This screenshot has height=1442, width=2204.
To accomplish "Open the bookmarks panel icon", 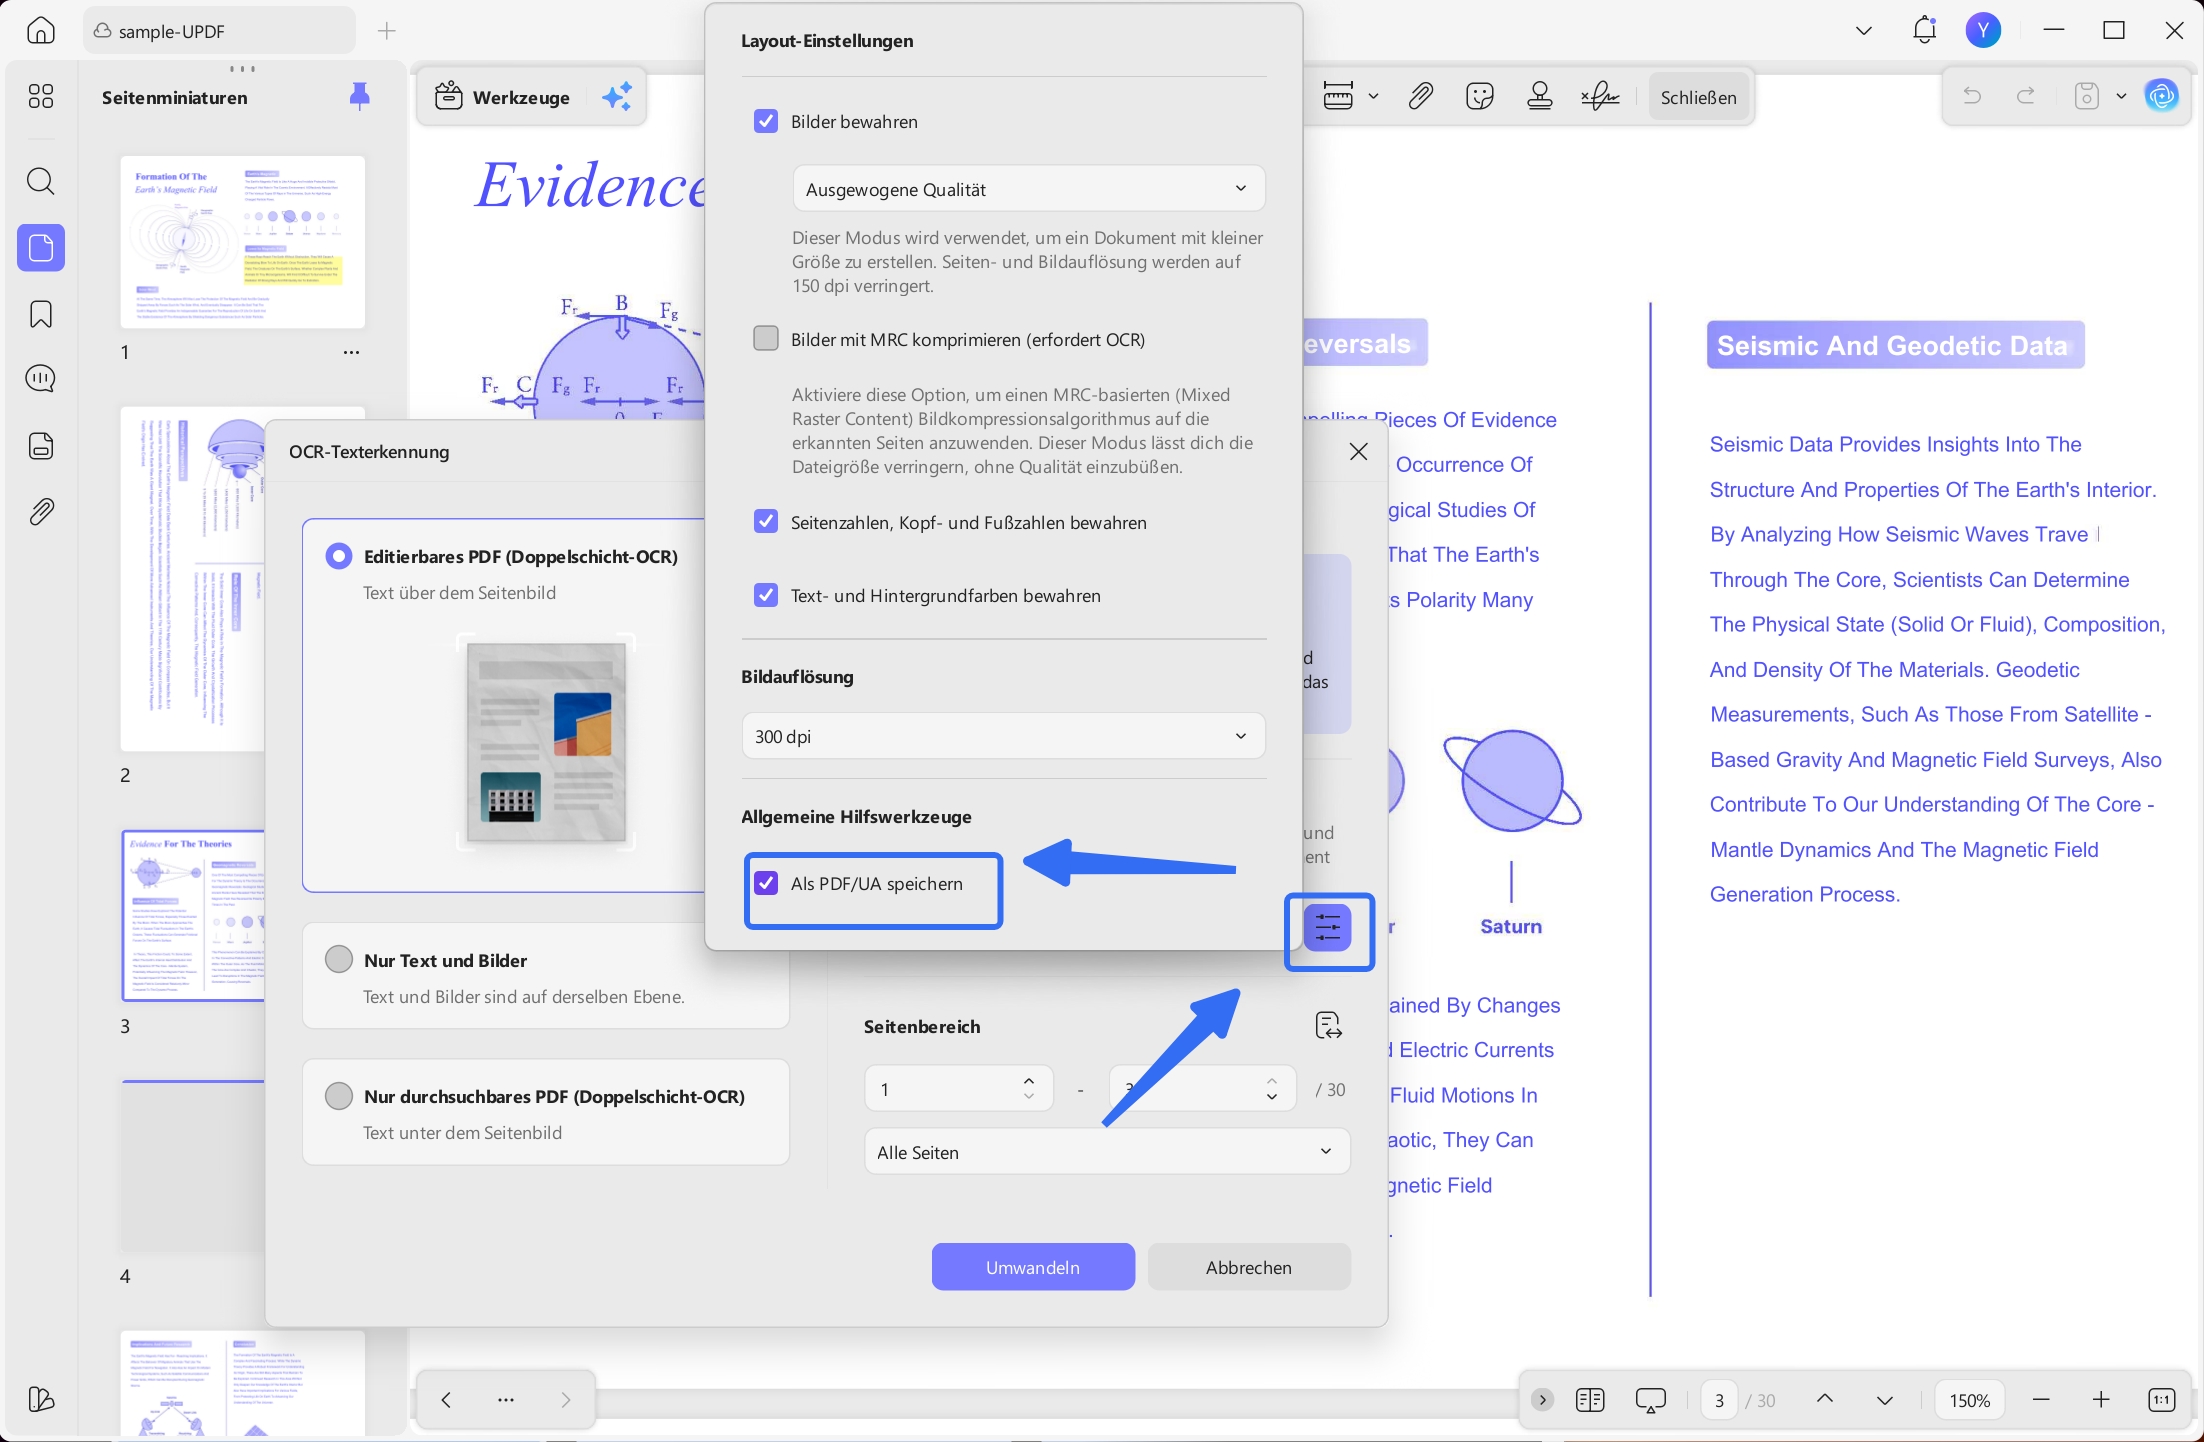I will 41,314.
